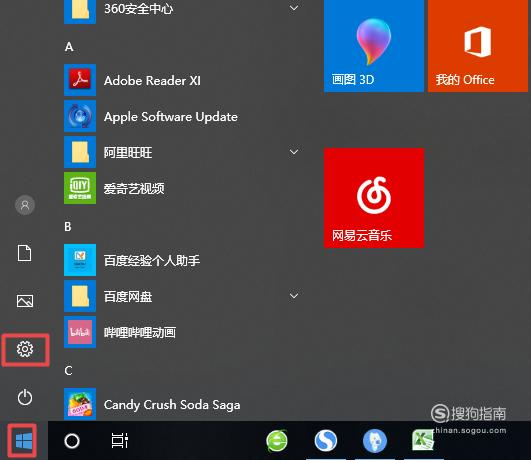Launch Adobe Reader XI text entry
The image size is (531, 460).
pos(152,81)
